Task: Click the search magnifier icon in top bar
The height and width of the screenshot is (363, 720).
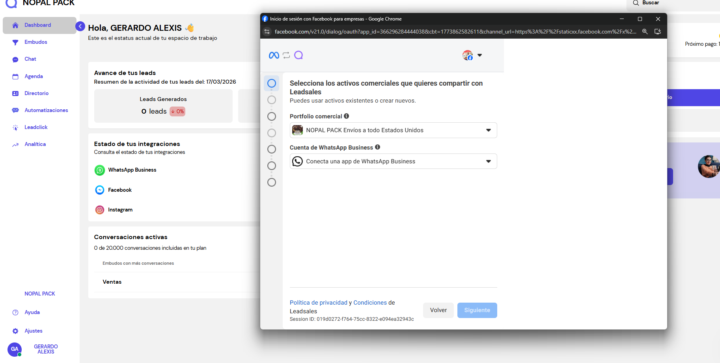Action: [x=636, y=3]
